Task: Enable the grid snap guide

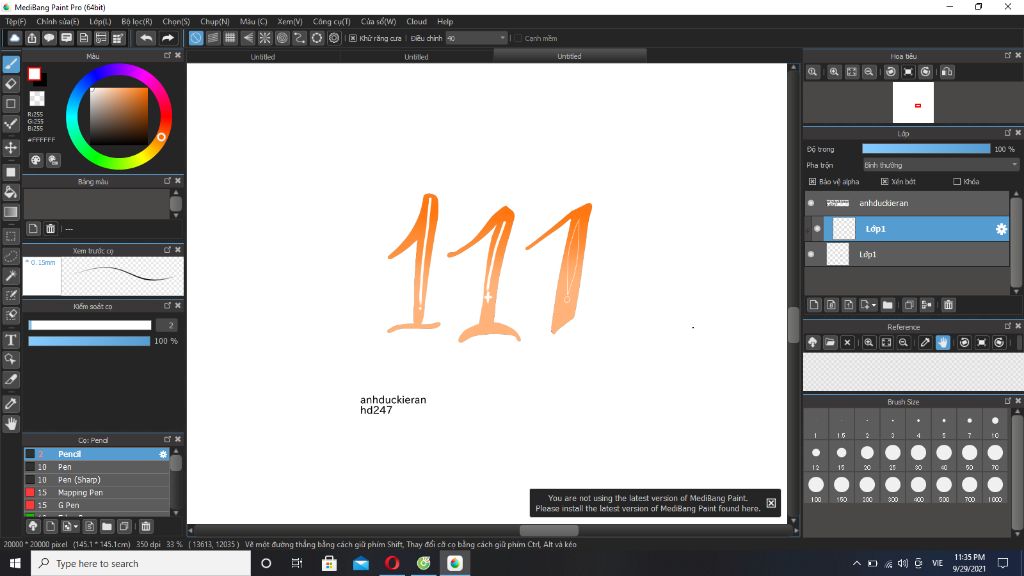Action: coord(230,39)
